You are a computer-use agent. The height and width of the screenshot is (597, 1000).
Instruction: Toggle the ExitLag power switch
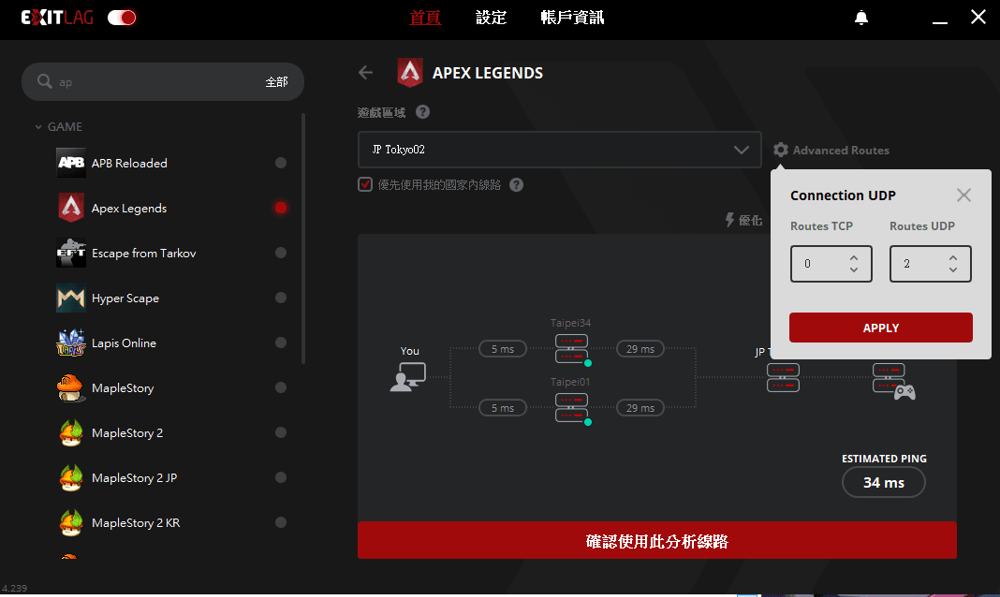121,17
